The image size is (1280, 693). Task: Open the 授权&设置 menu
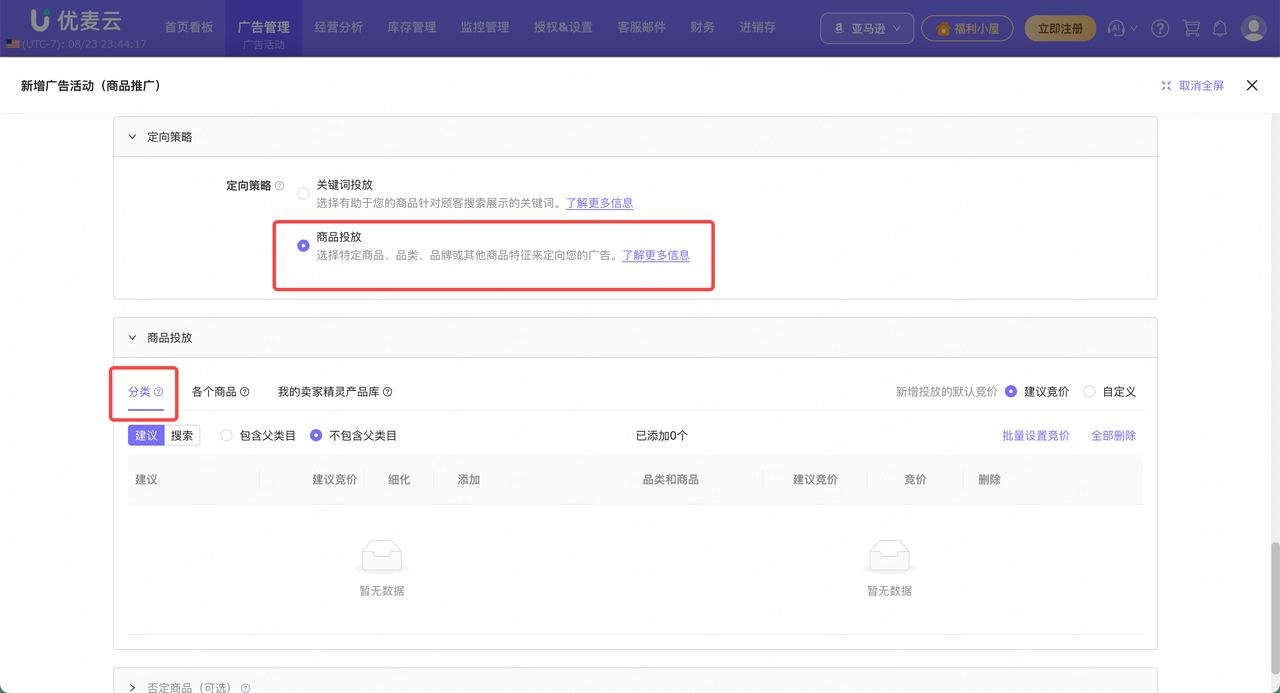(x=563, y=28)
